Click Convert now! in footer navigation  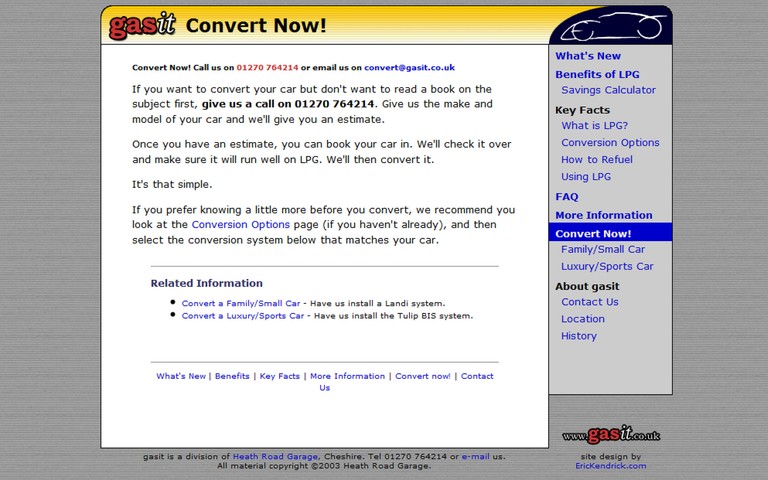[x=423, y=376]
